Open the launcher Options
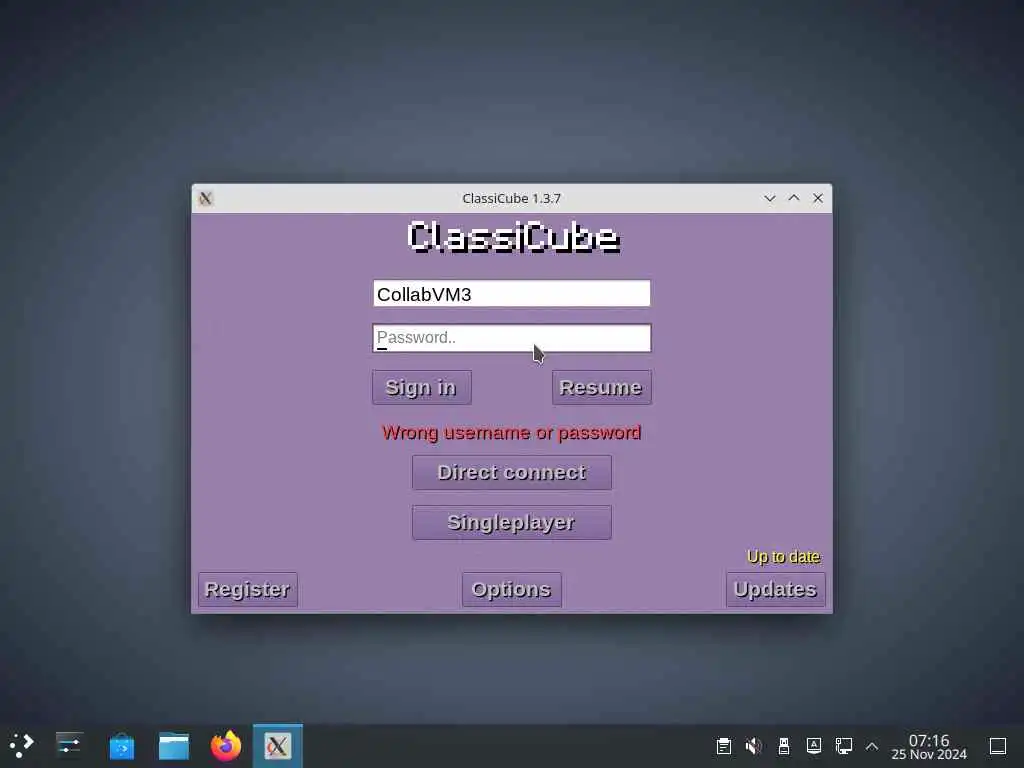 (x=511, y=590)
